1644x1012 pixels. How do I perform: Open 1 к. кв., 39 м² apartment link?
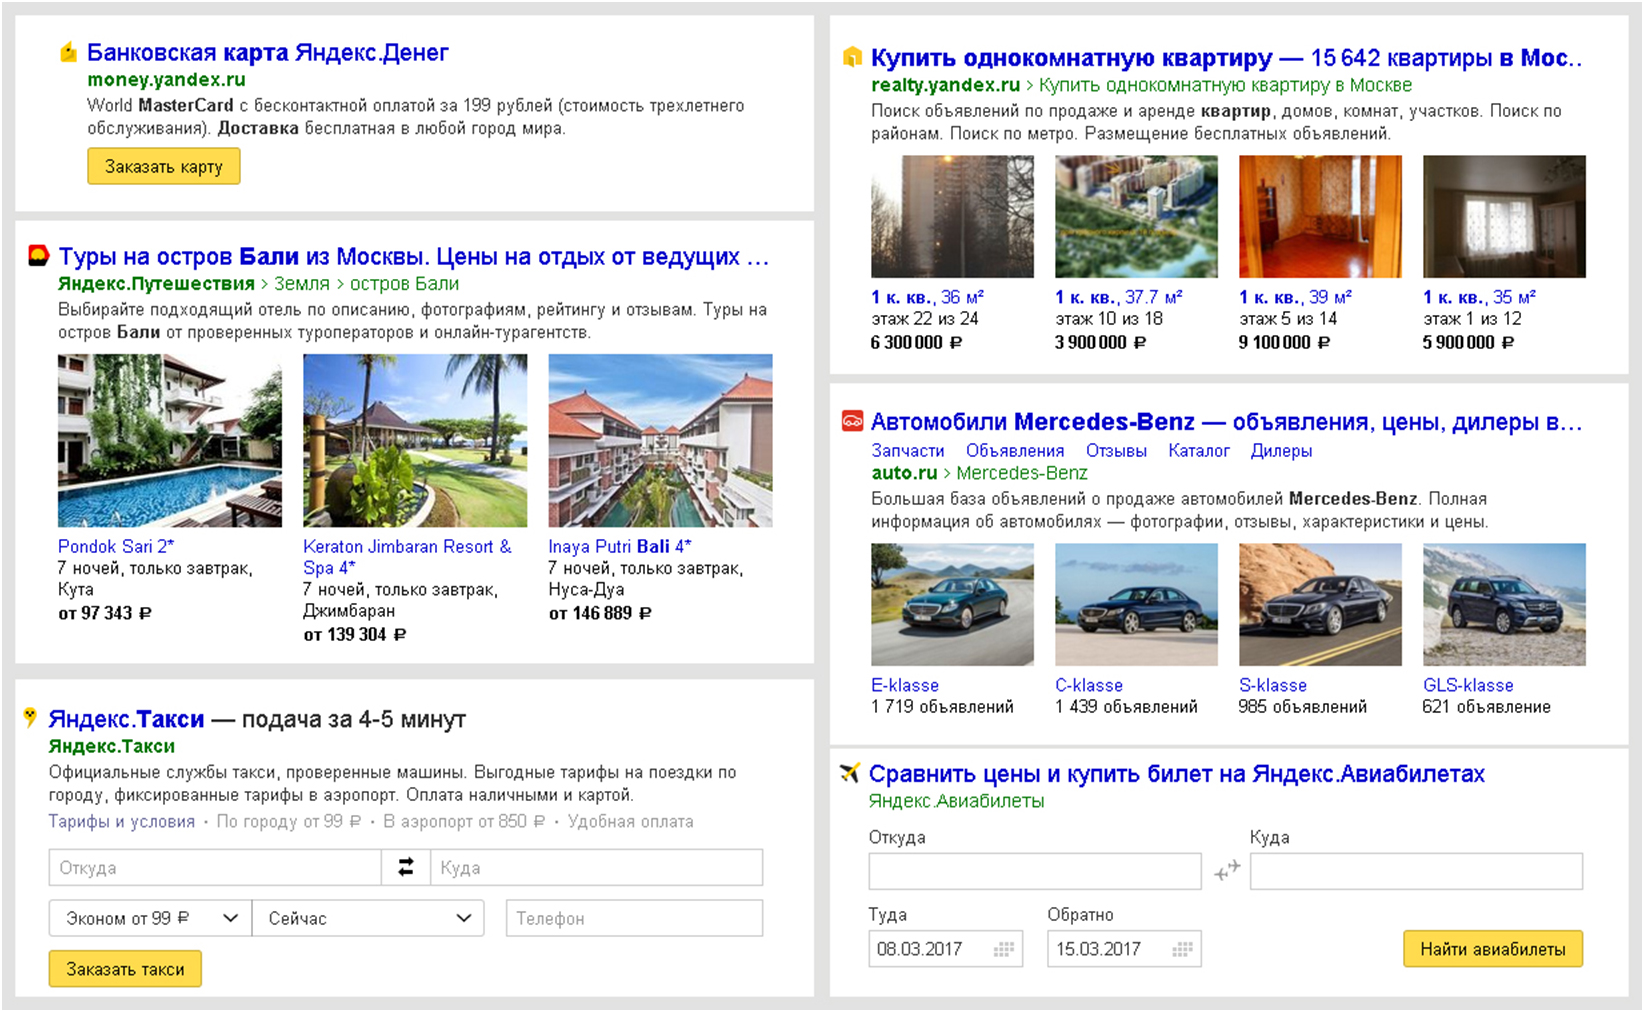pos(1295,297)
